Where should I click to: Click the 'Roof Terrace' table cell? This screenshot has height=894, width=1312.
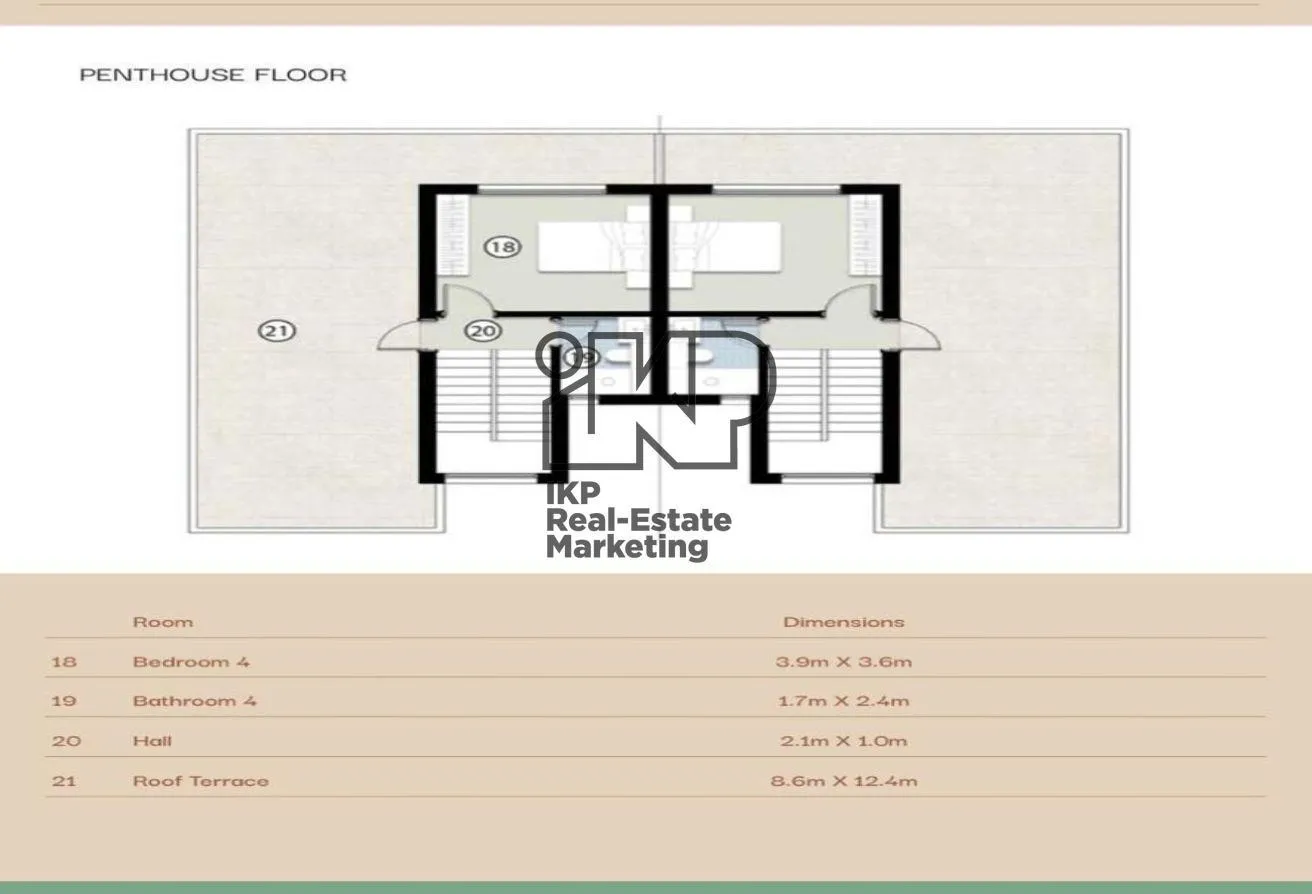pos(201,781)
